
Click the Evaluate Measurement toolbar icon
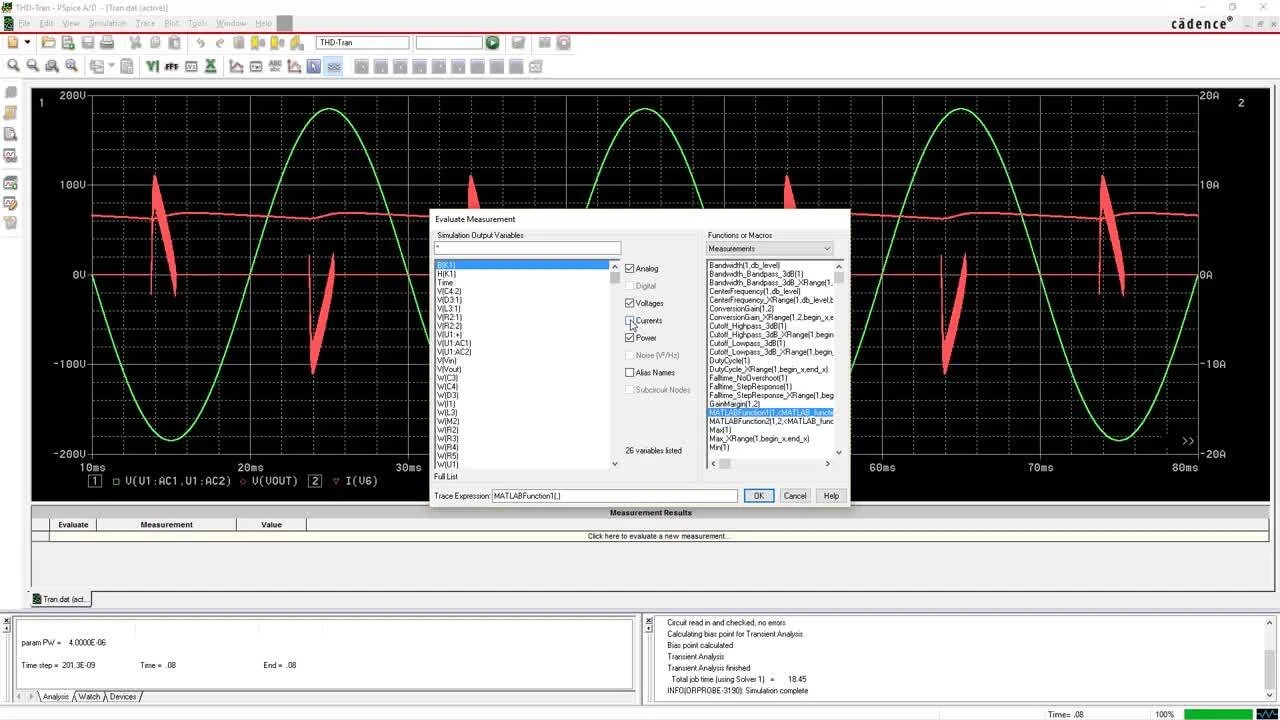(x=256, y=66)
